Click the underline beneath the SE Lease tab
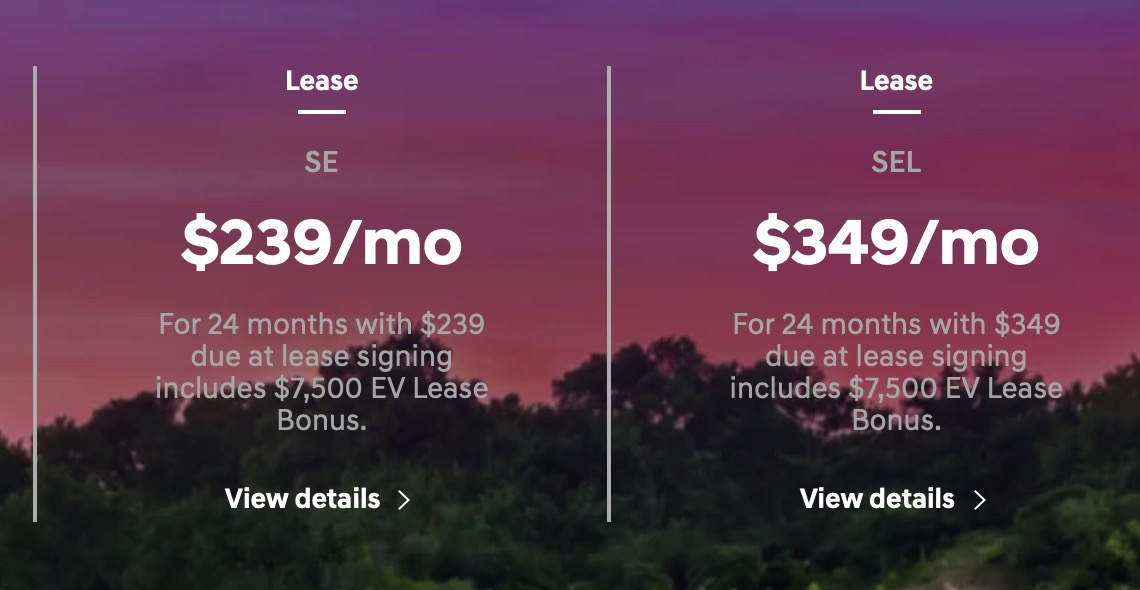Image resolution: width=1140 pixels, height=590 pixels. [321, 112]
